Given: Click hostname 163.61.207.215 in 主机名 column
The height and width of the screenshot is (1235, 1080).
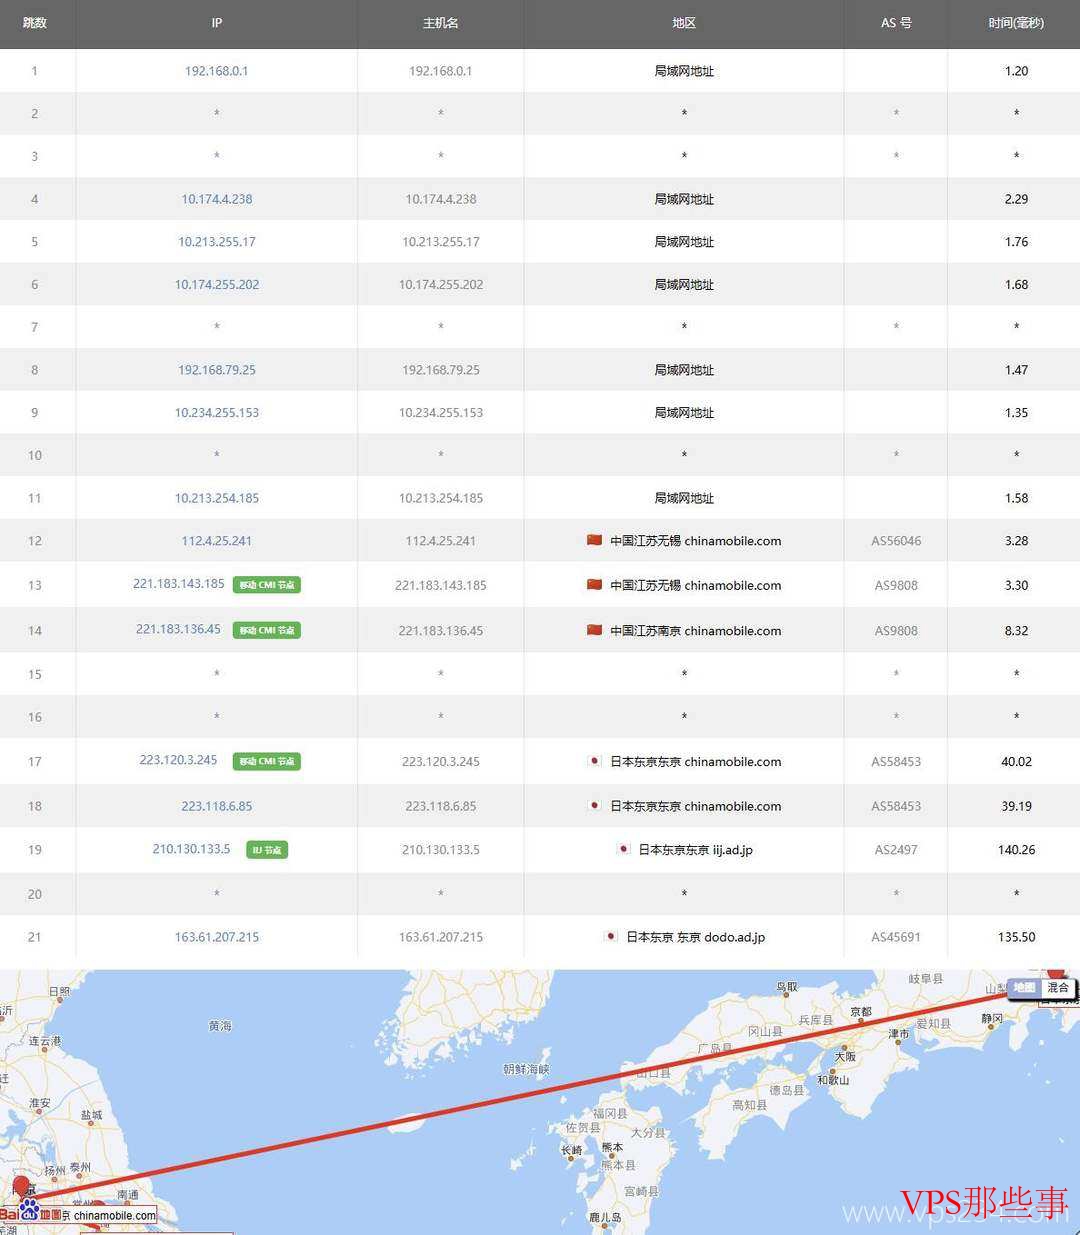Looking at the screenshot, I should 441,937.
